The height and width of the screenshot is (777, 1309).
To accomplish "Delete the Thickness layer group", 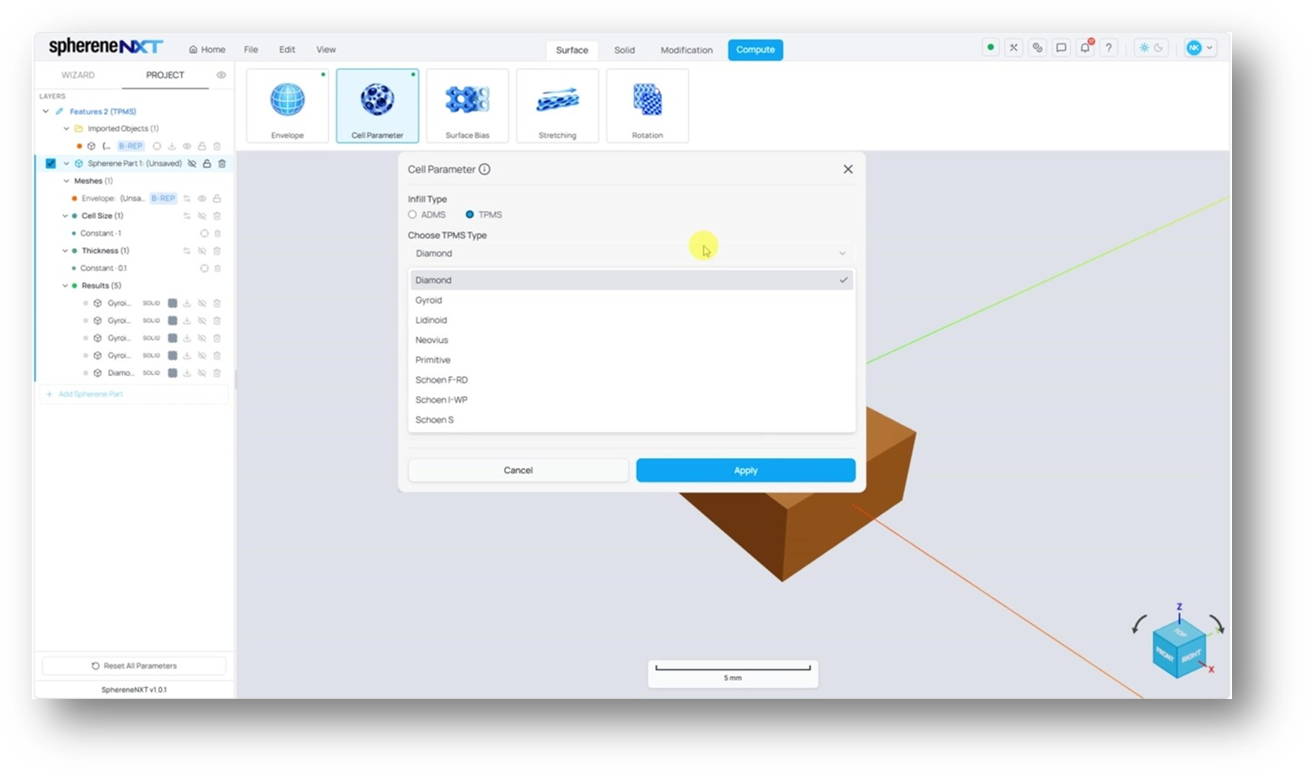I will (x=217, y=251).
